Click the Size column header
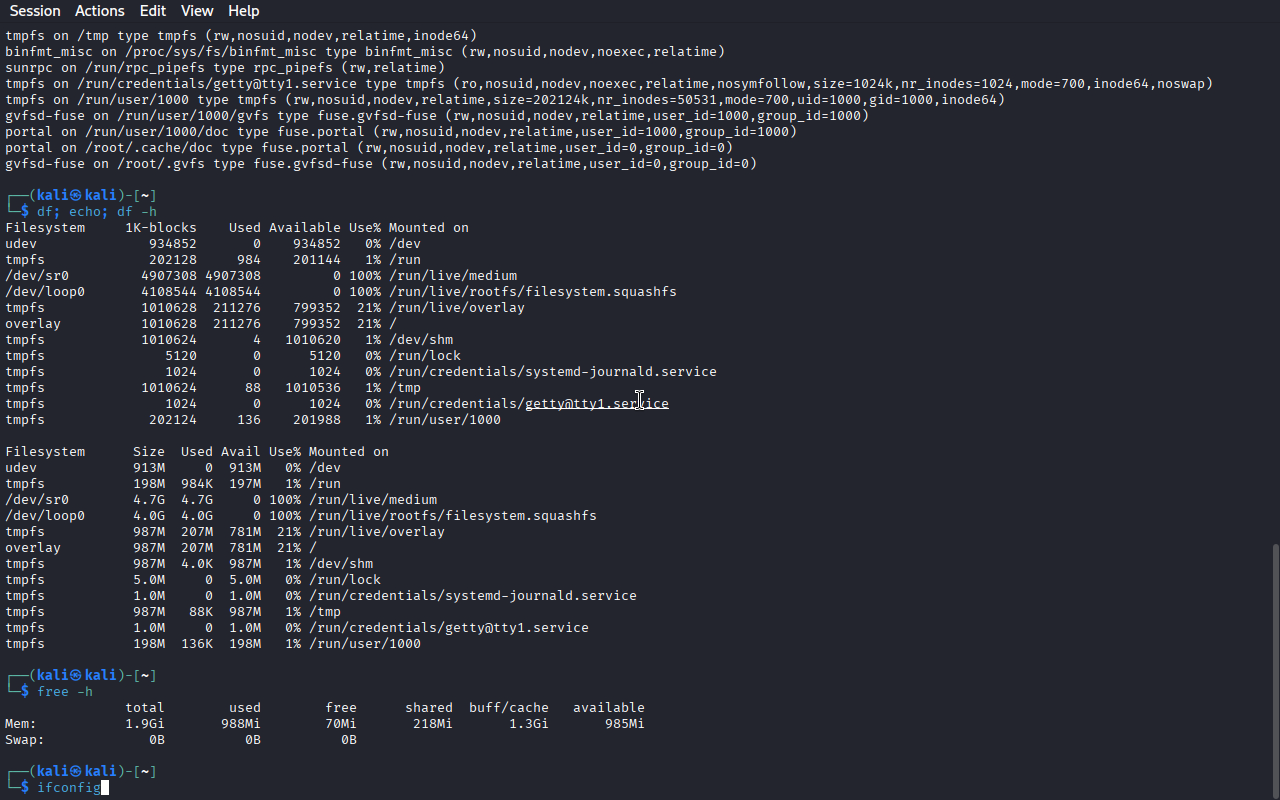The width and height of the screenshot is (1280, 800). (x=148, y=452)
